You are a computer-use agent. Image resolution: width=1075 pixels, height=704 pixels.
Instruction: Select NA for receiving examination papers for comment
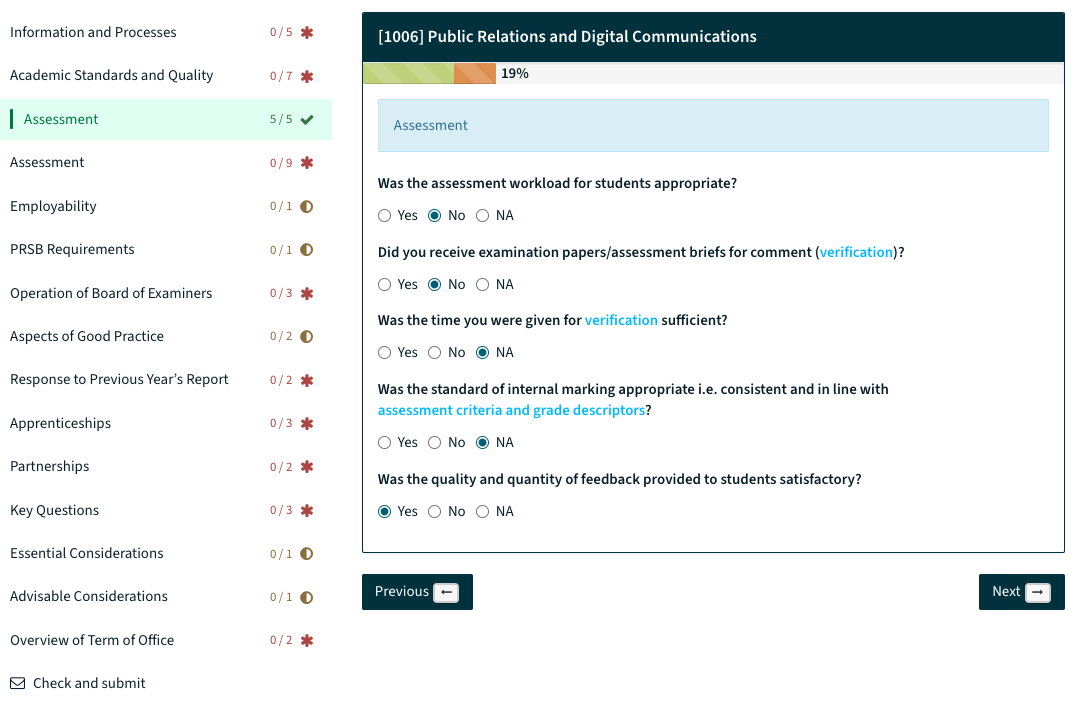point(483,284)
